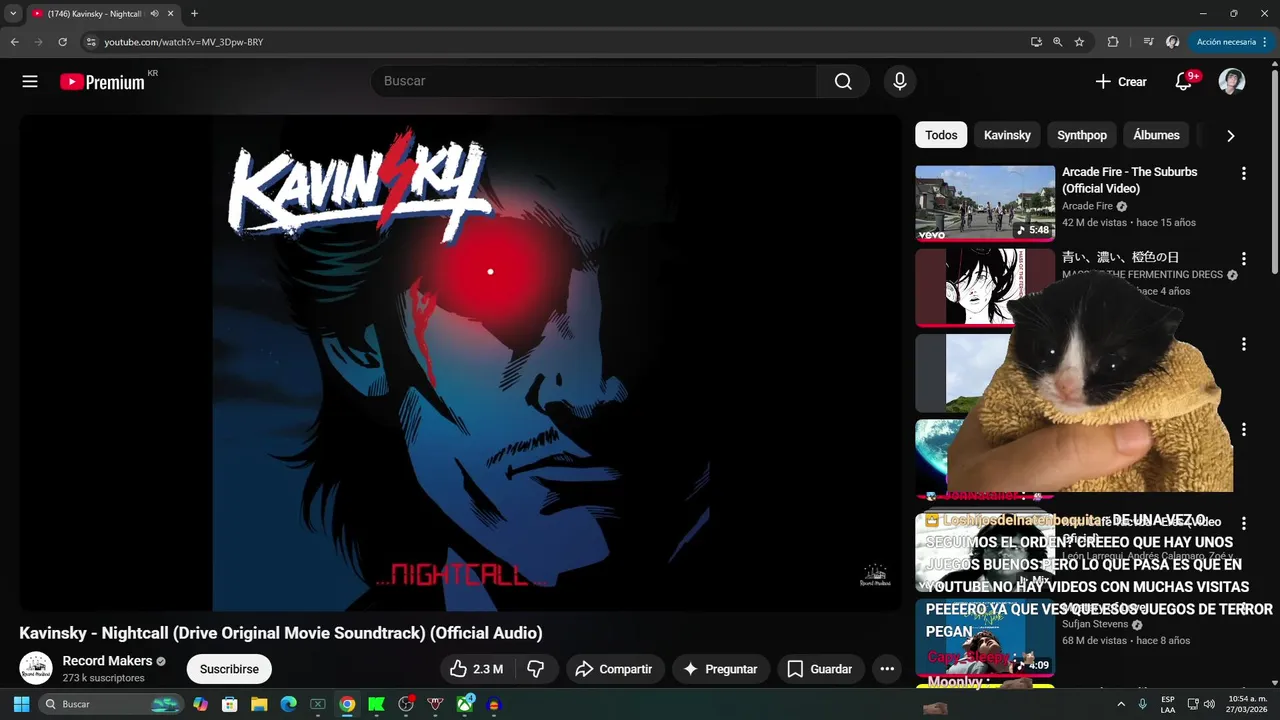Click Compartir to share video
Image resolution: width=1280 pixels, height=720 pixels.
[614, 669]
